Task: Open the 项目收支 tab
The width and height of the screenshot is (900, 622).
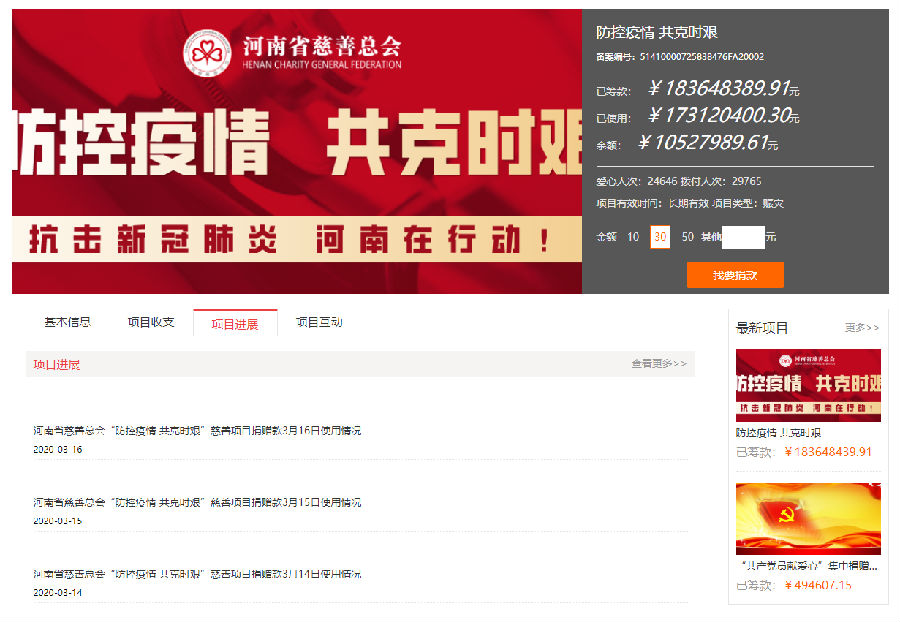Action: (x=151, y=322)
